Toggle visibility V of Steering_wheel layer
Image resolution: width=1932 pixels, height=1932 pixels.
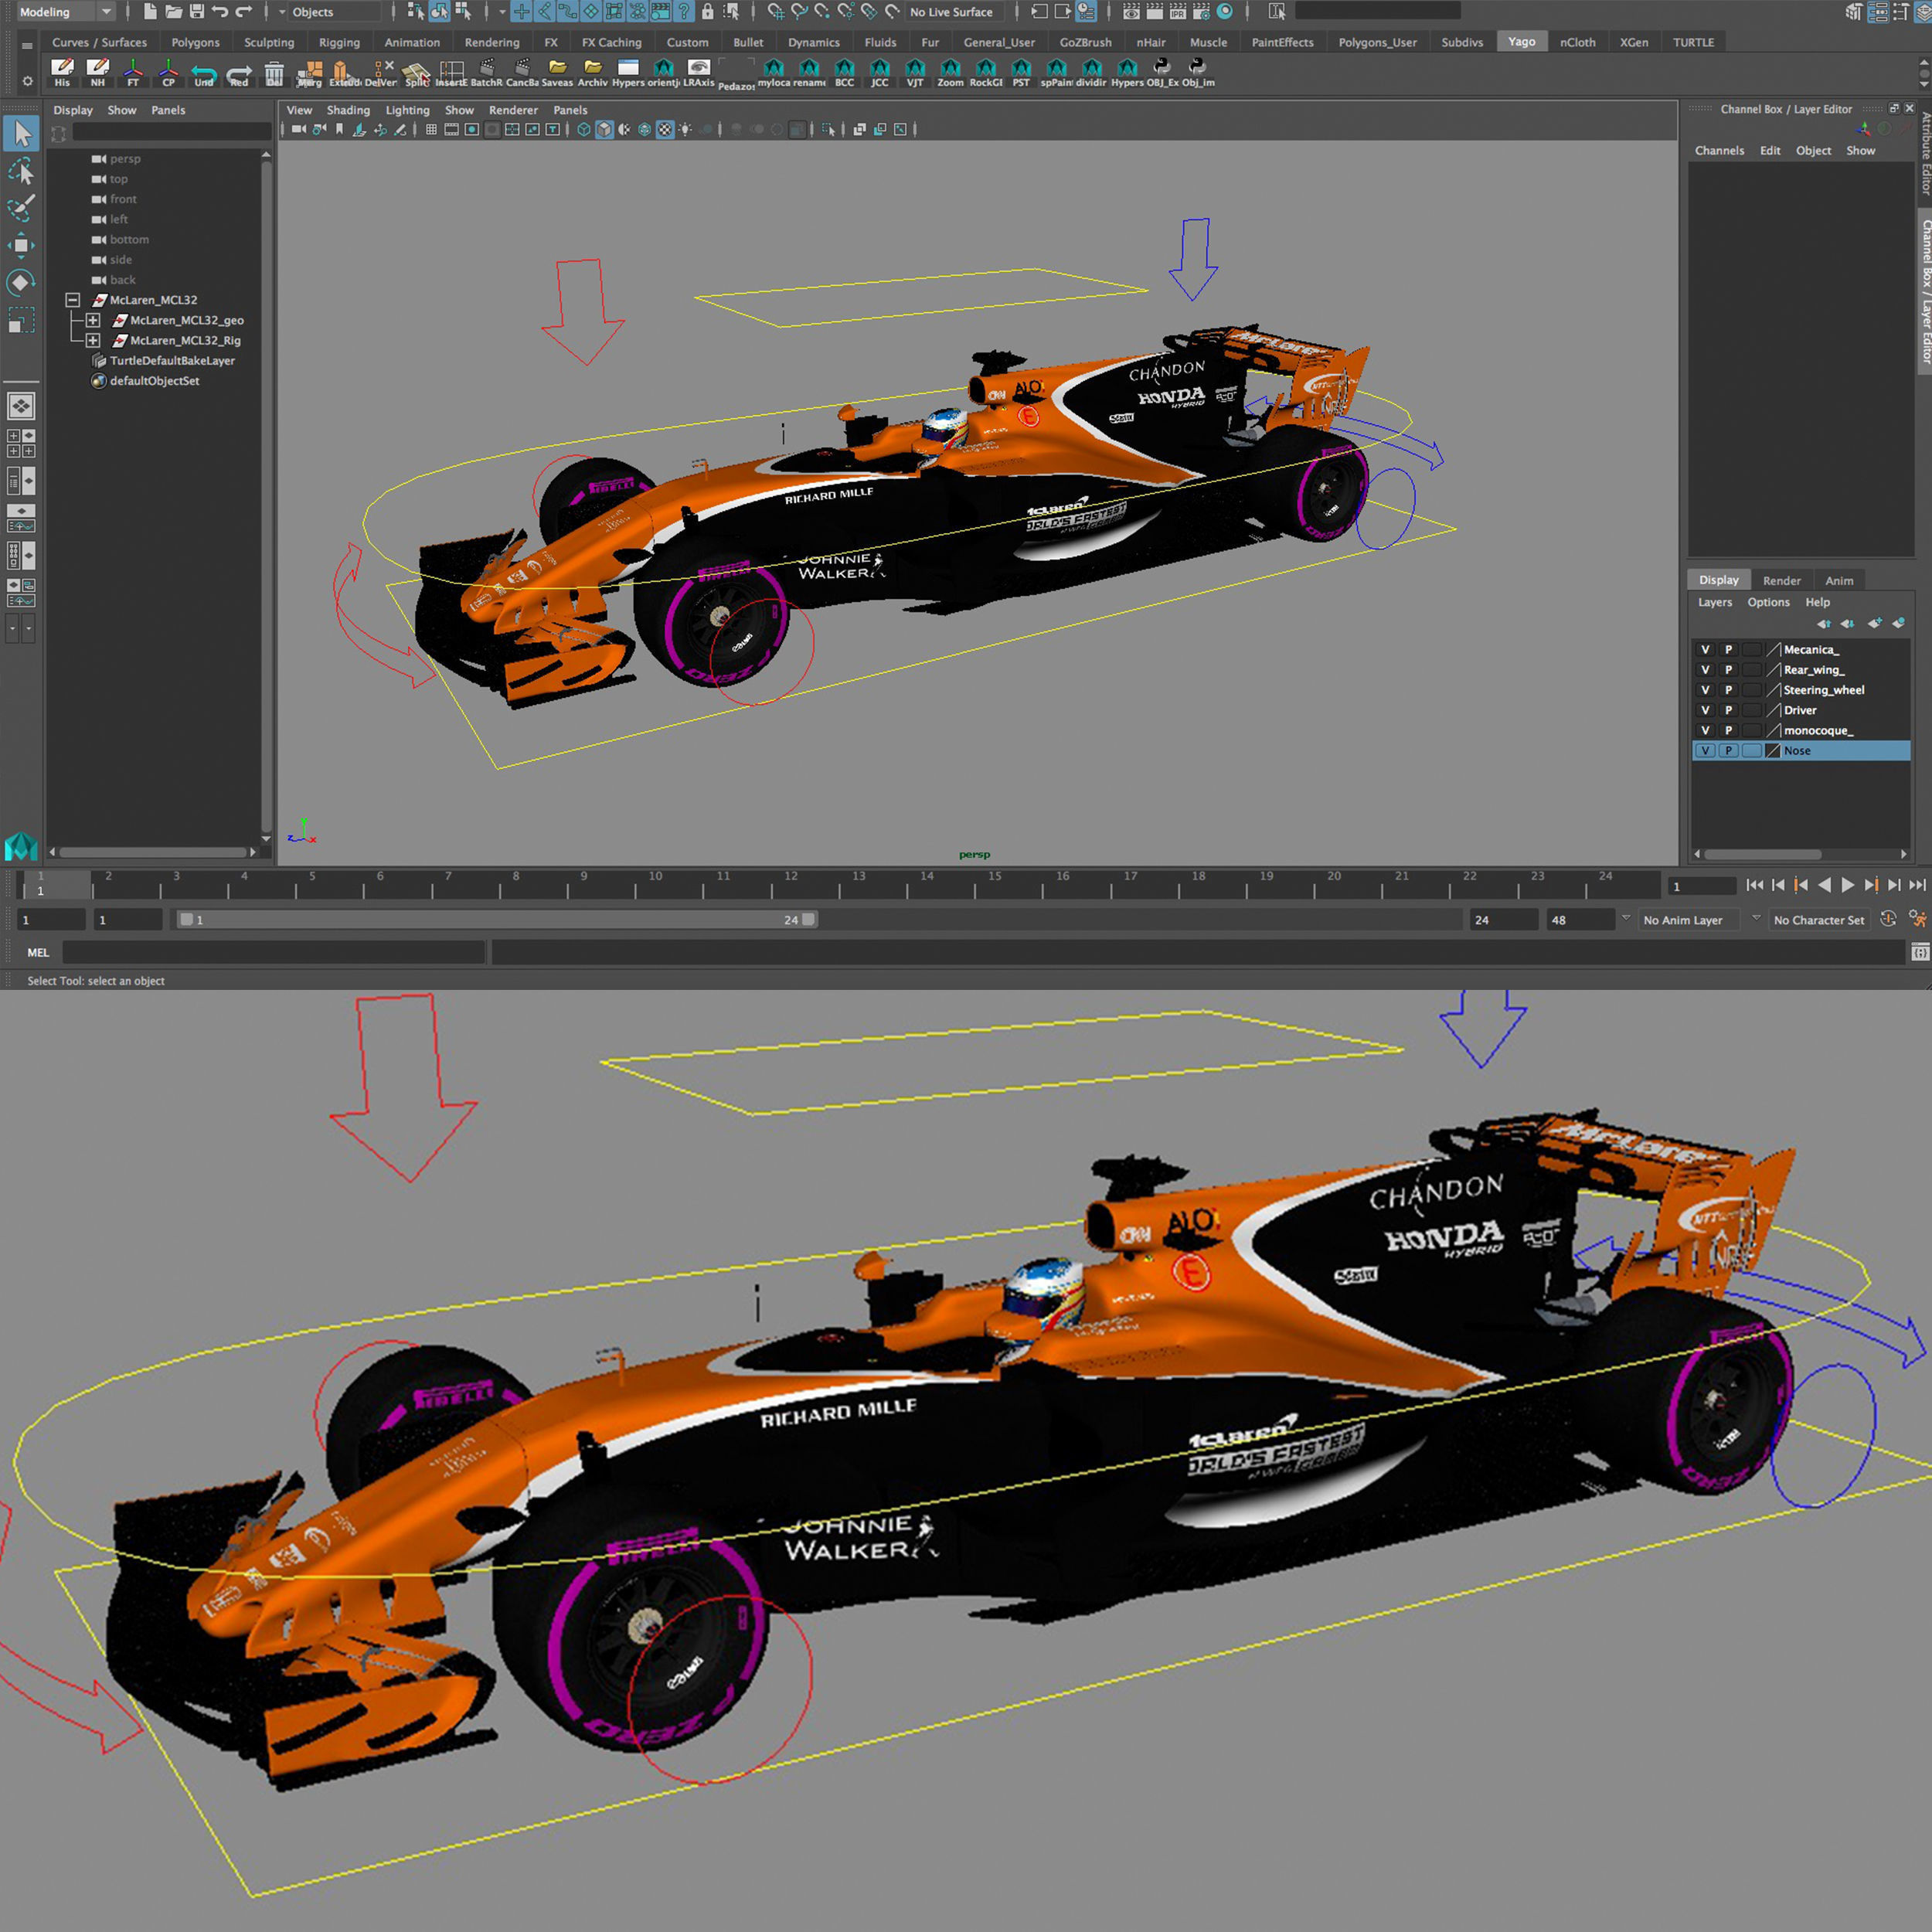coord(1705,690)
